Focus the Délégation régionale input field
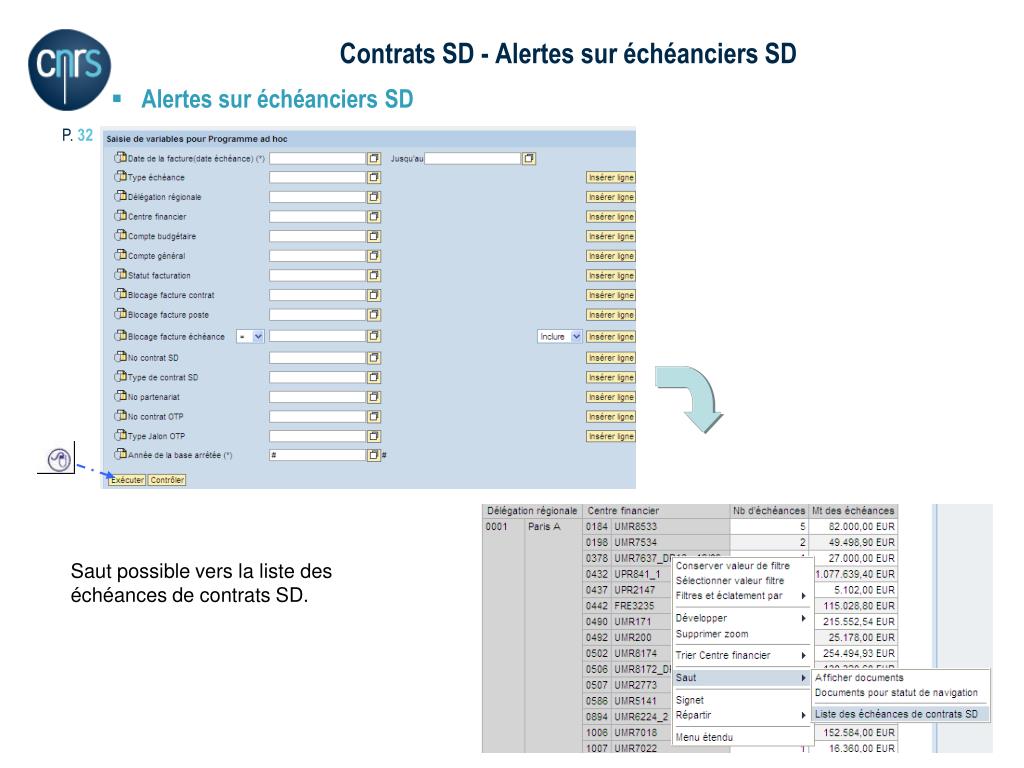This screenshot has width=1024, height=768. 317,197
